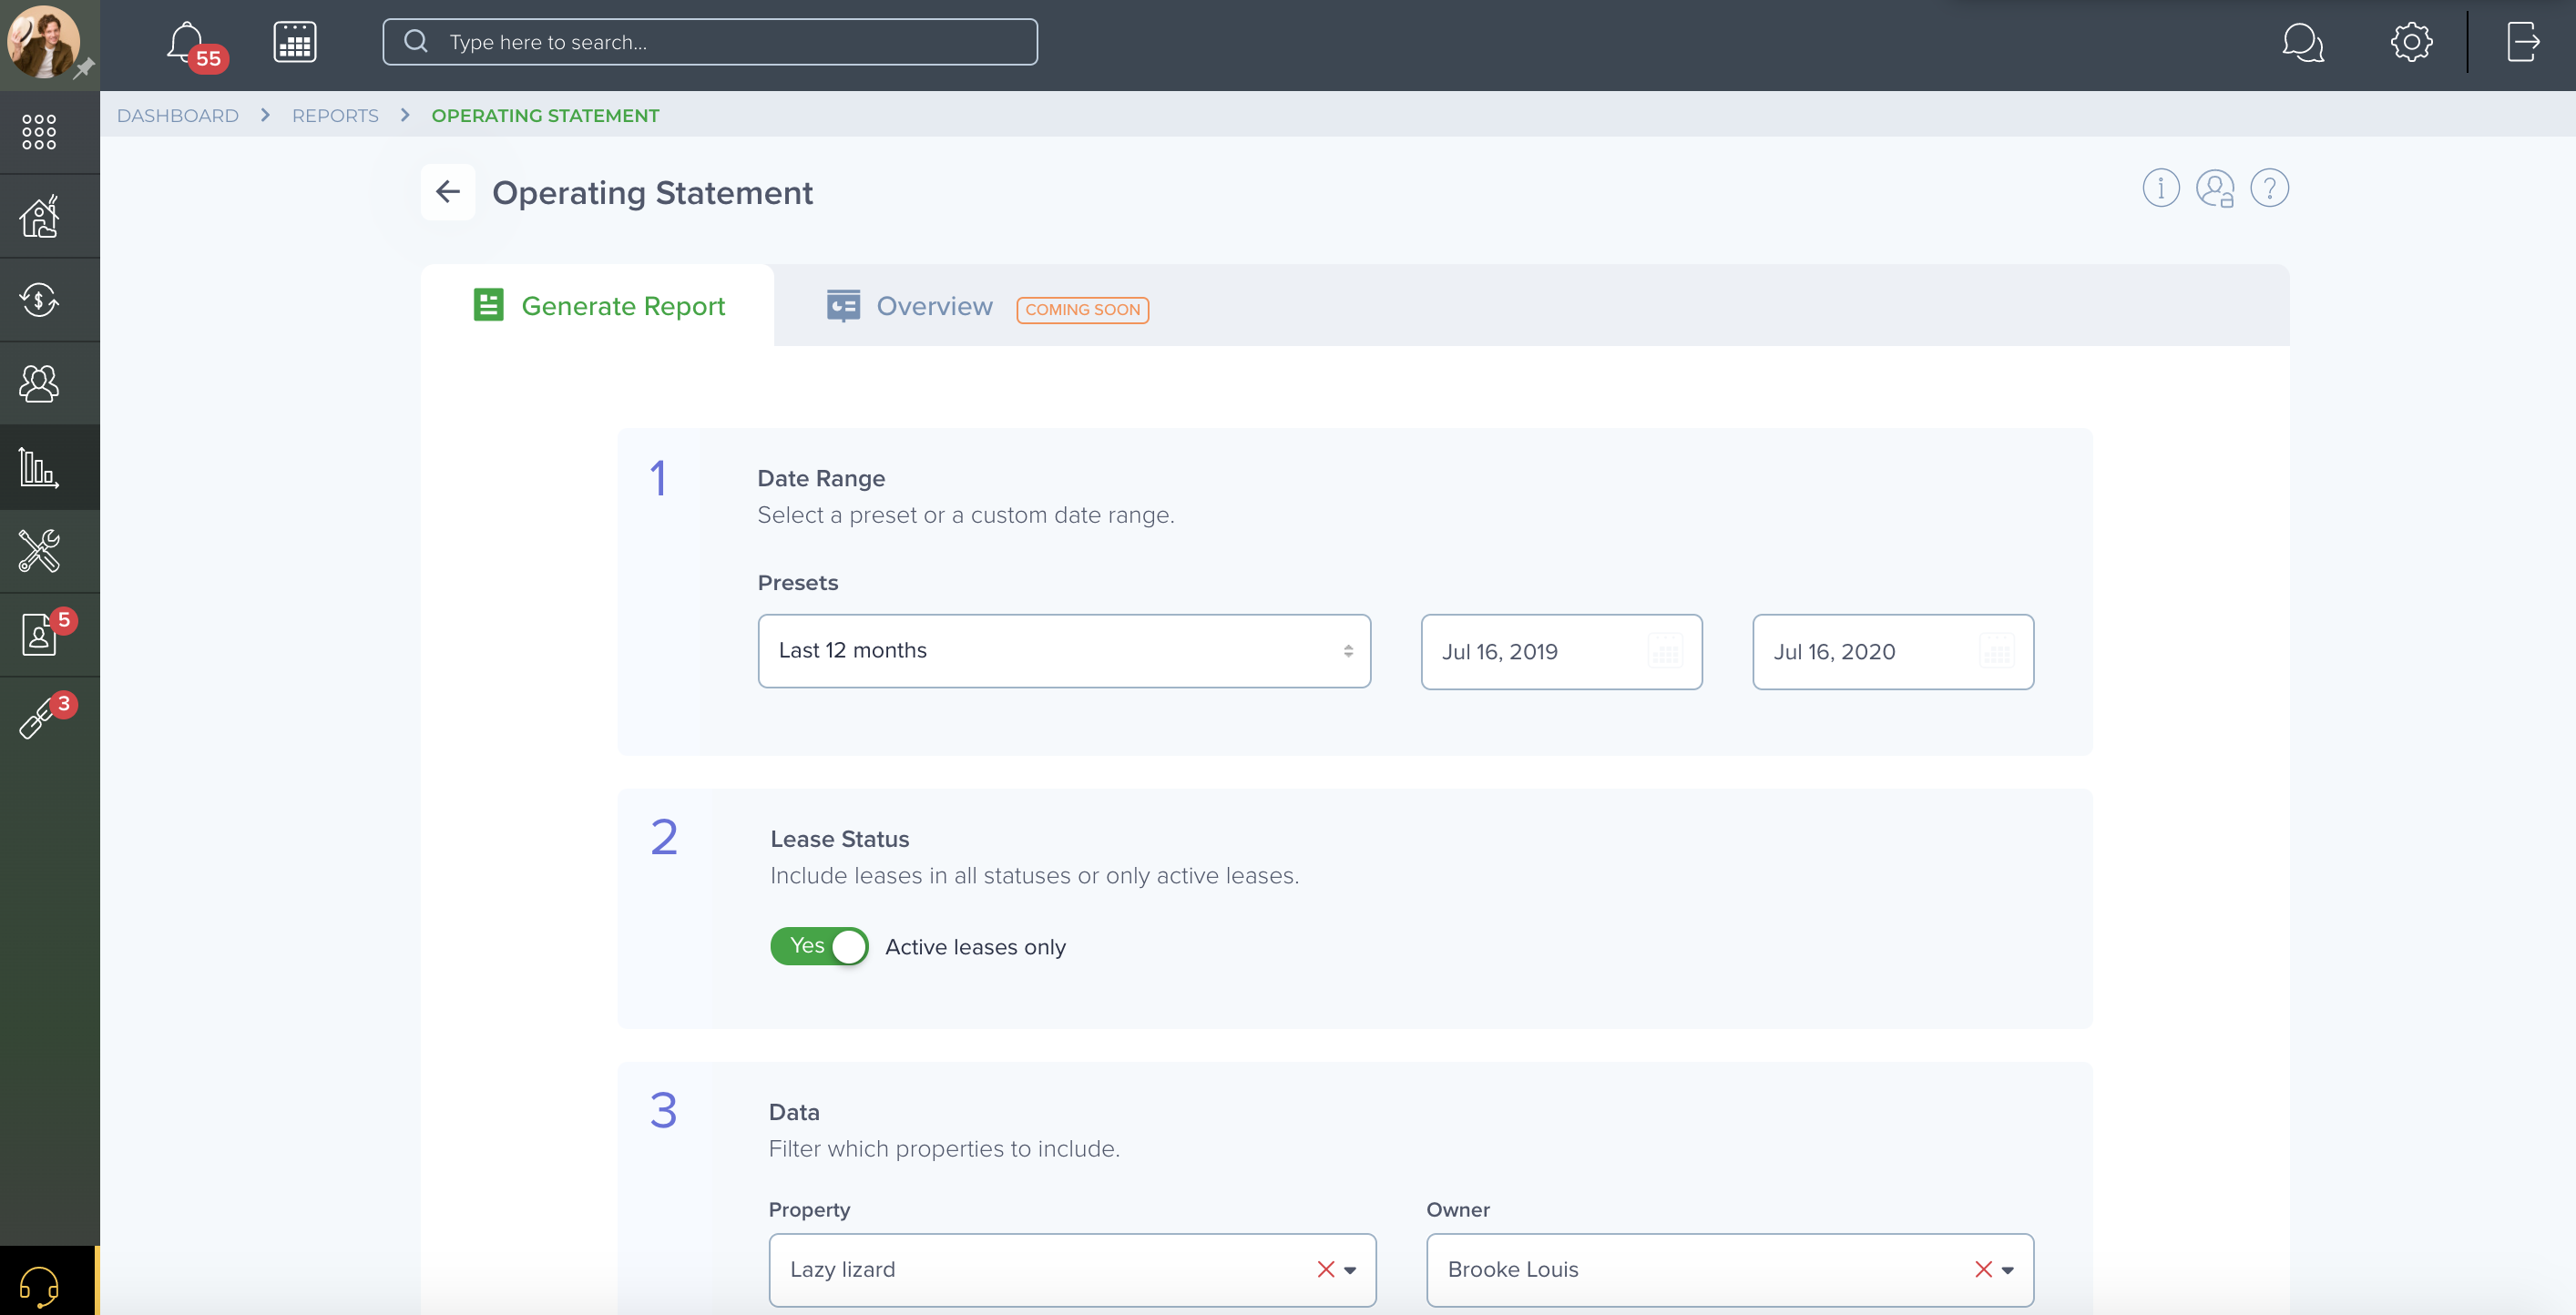Open the apps grid menu in sidebar

(39, 131)
